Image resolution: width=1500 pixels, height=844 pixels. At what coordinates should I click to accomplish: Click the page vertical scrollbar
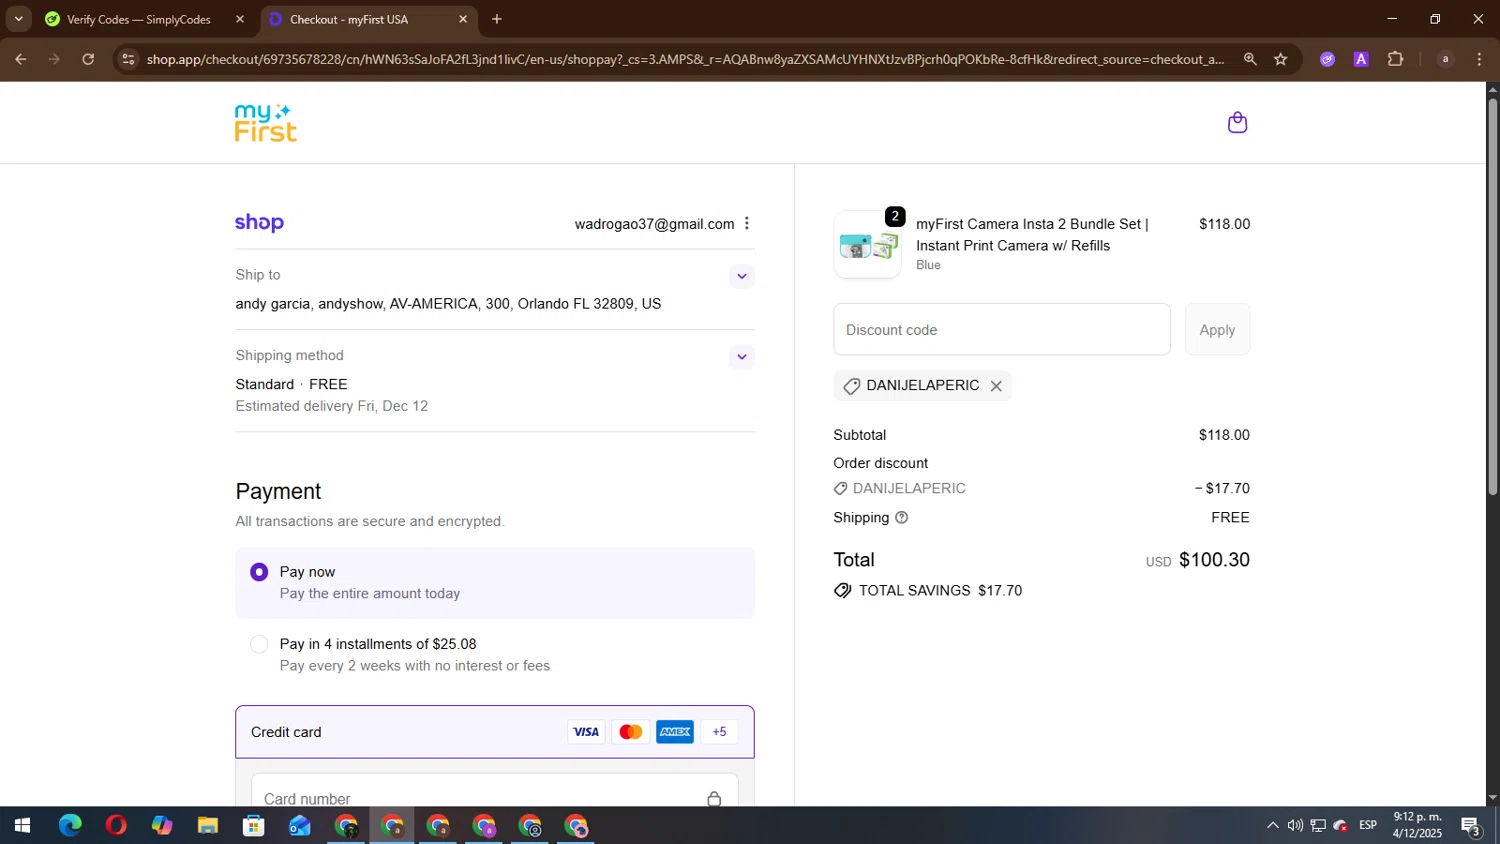click(x=1492, y=297)
